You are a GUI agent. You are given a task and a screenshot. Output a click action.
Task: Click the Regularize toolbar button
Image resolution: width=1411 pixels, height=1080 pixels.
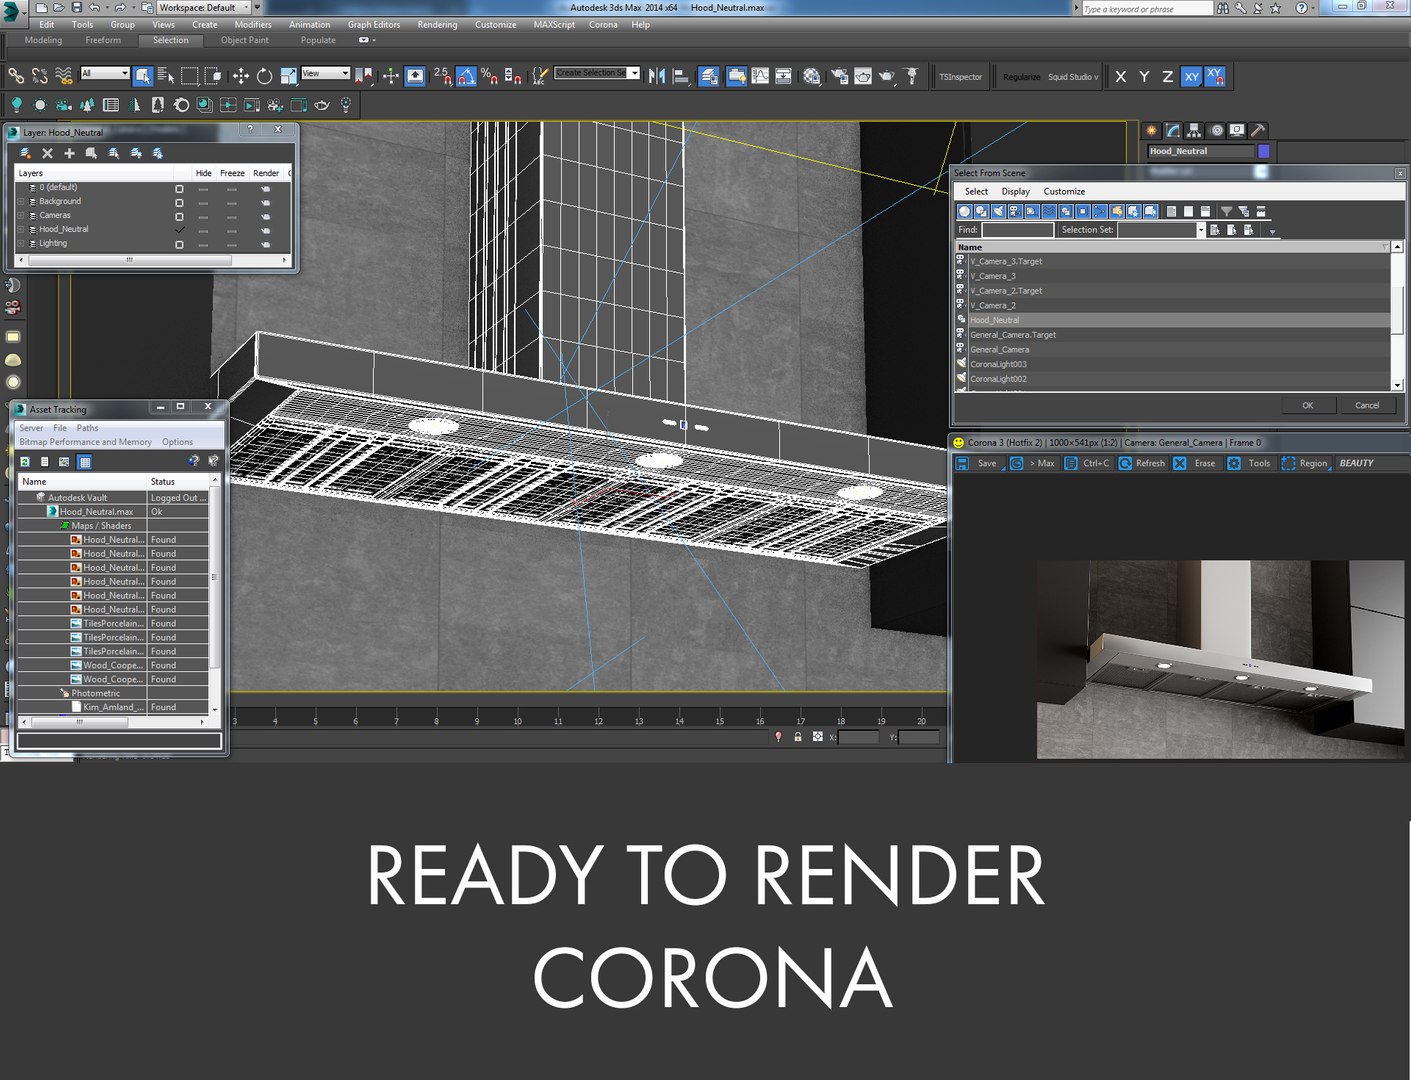(1021, 77)
